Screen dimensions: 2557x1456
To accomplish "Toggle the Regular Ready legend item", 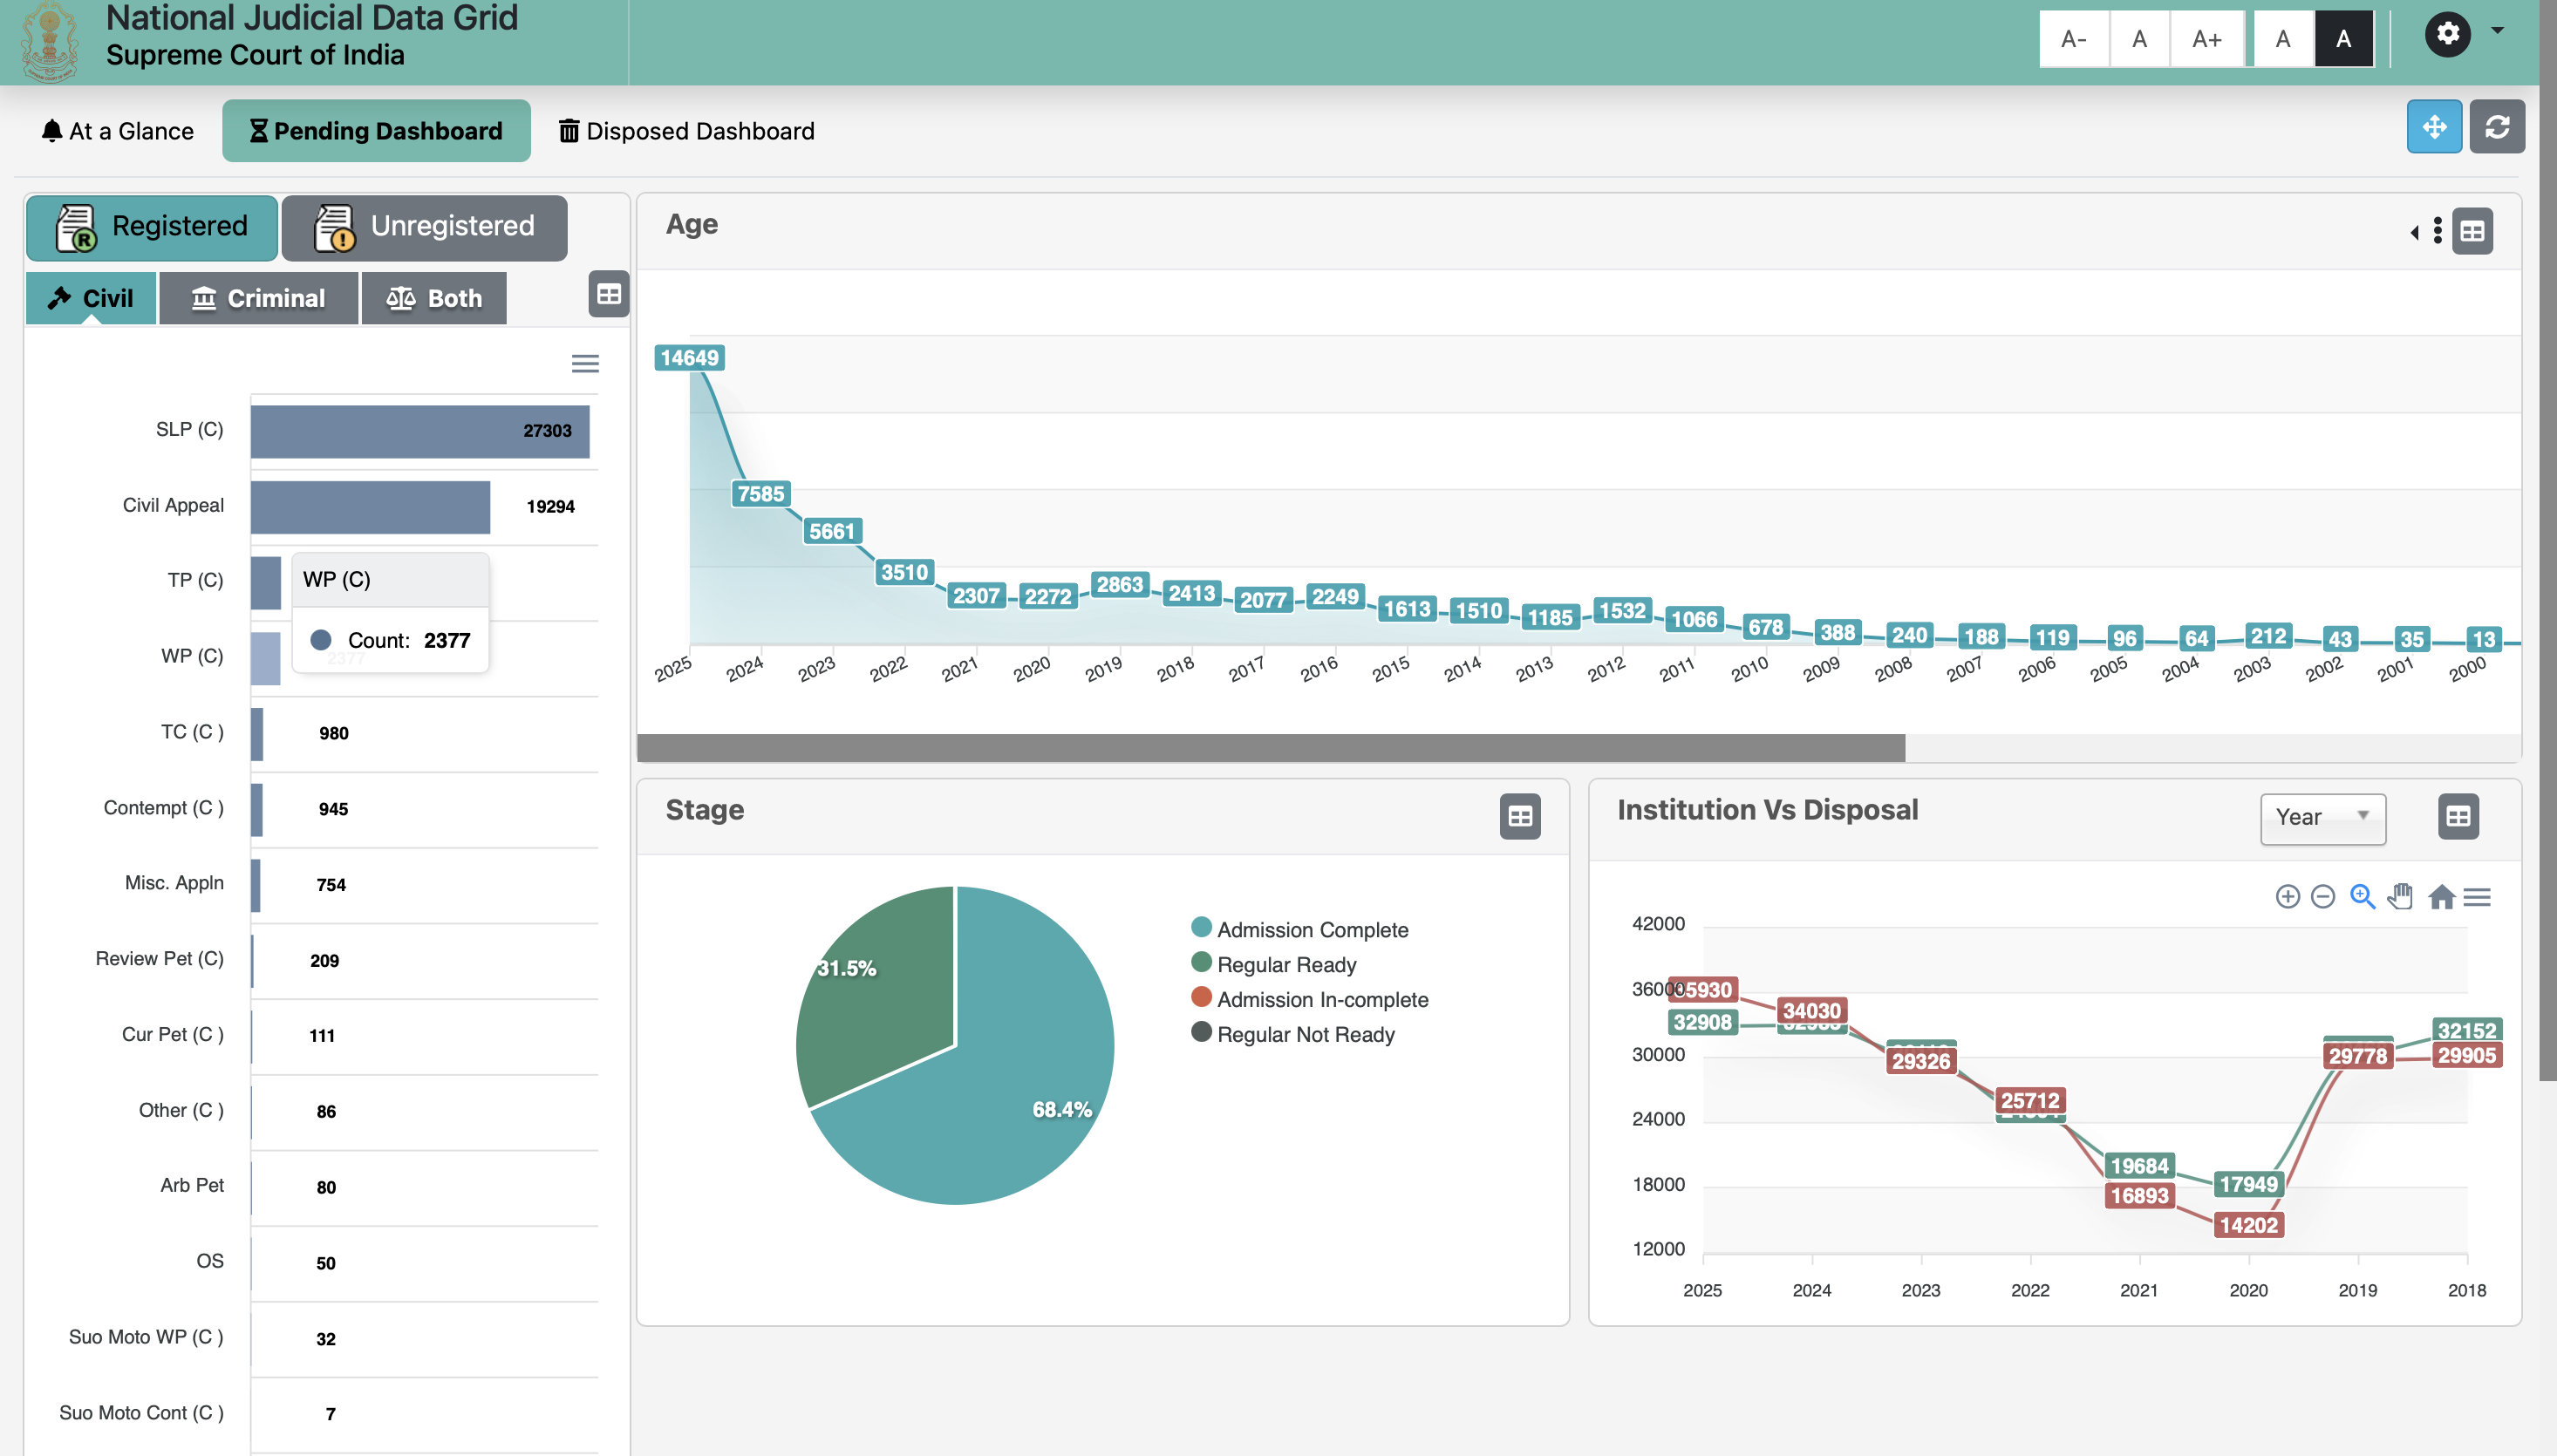I will click(1285, 964).
